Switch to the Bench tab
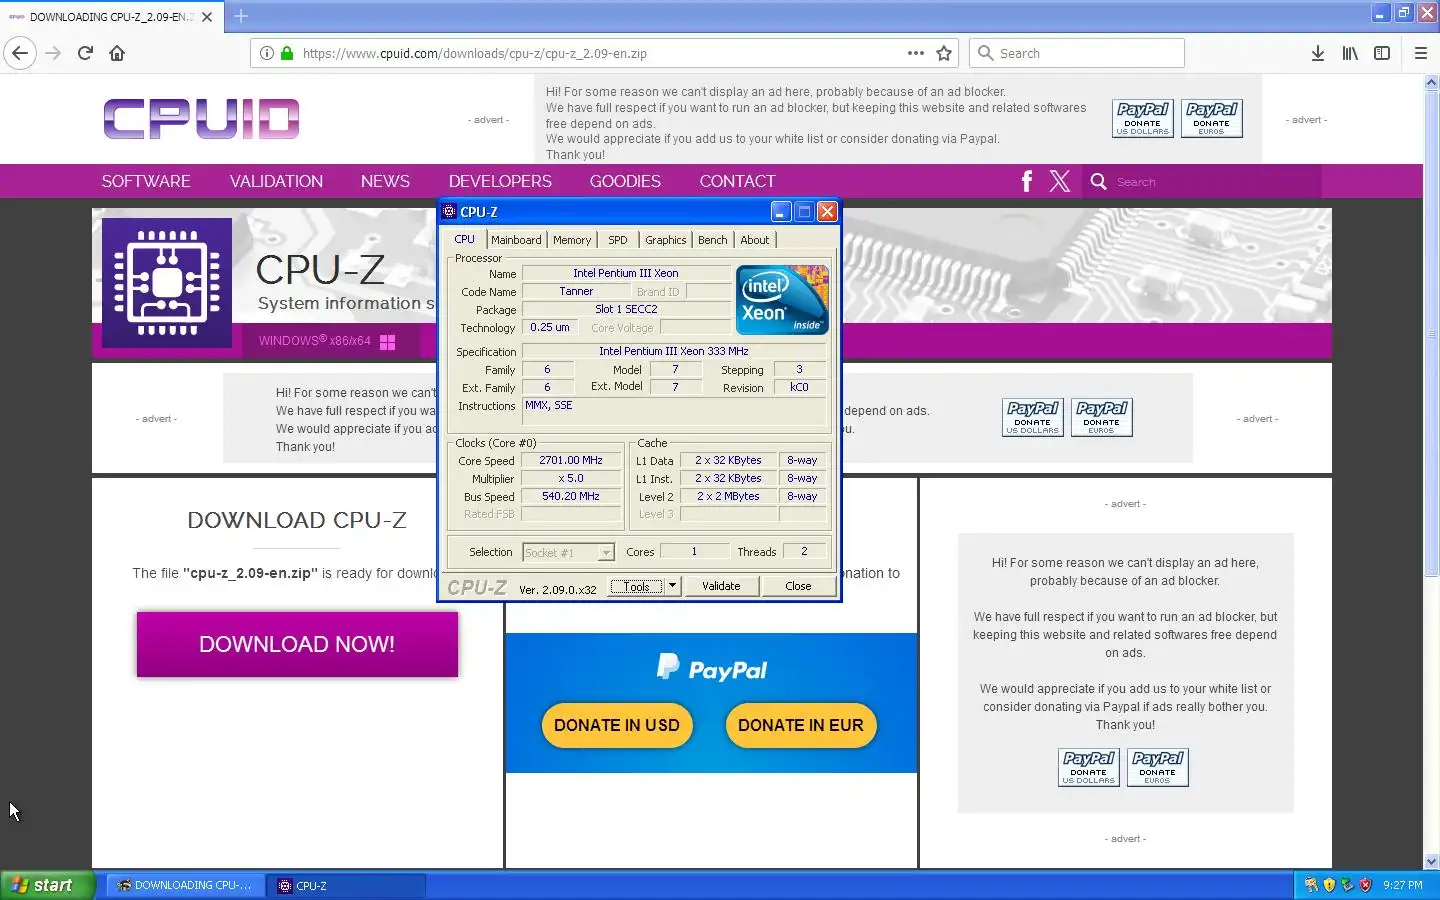This screenshot has width=1440, height=900. click(x=712, y=240)
